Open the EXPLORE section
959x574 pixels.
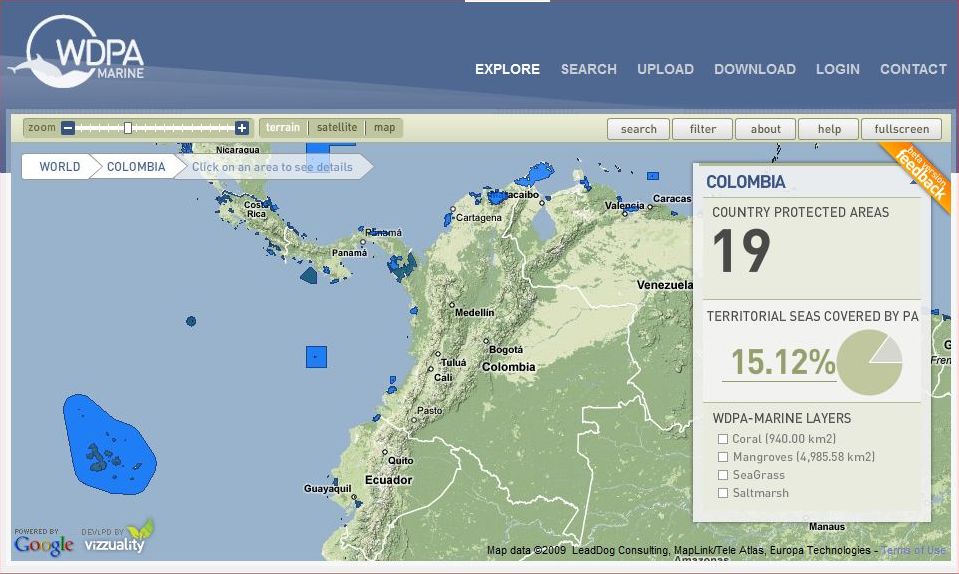click(x=507, y=69)
